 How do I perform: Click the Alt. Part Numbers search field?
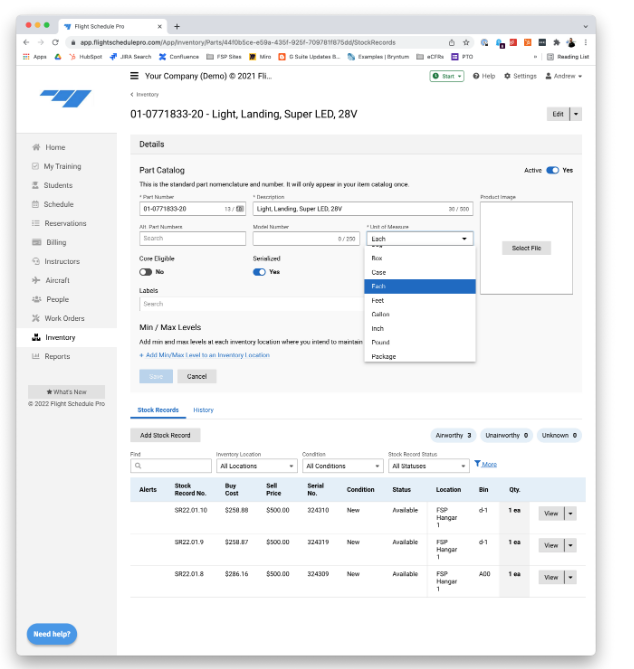(192, 239)
